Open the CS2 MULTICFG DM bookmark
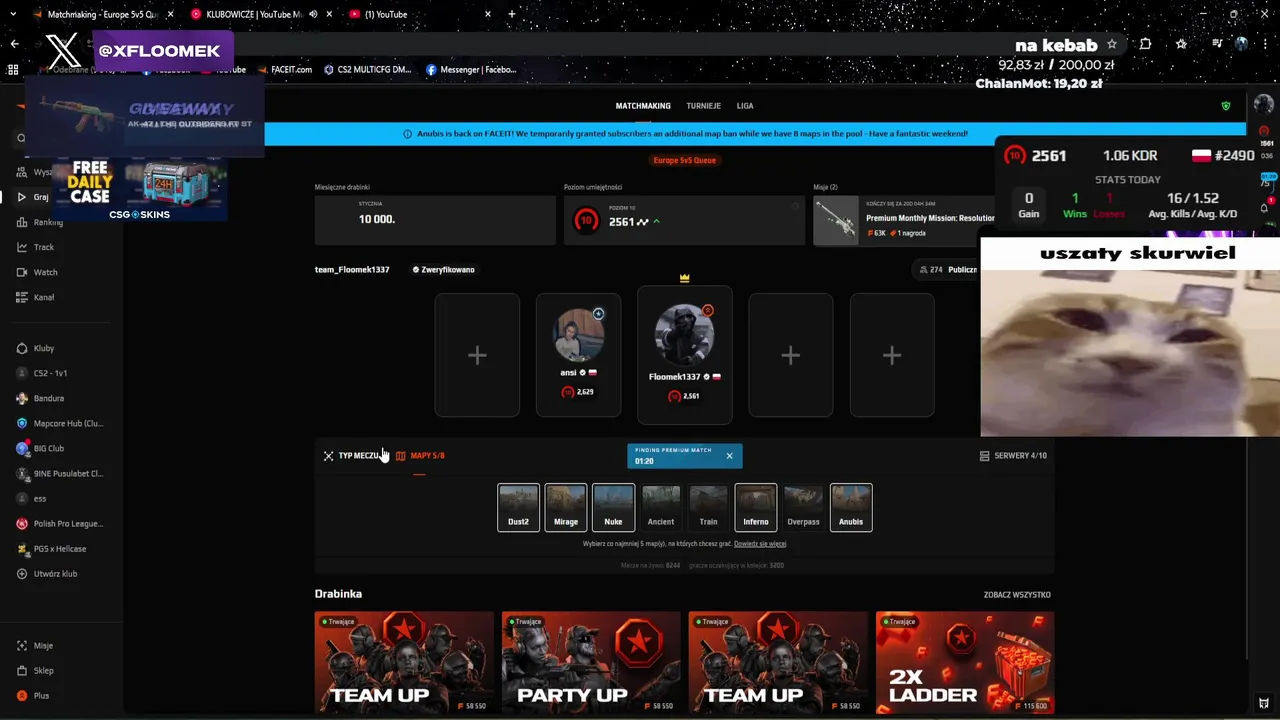 point(367,70)
